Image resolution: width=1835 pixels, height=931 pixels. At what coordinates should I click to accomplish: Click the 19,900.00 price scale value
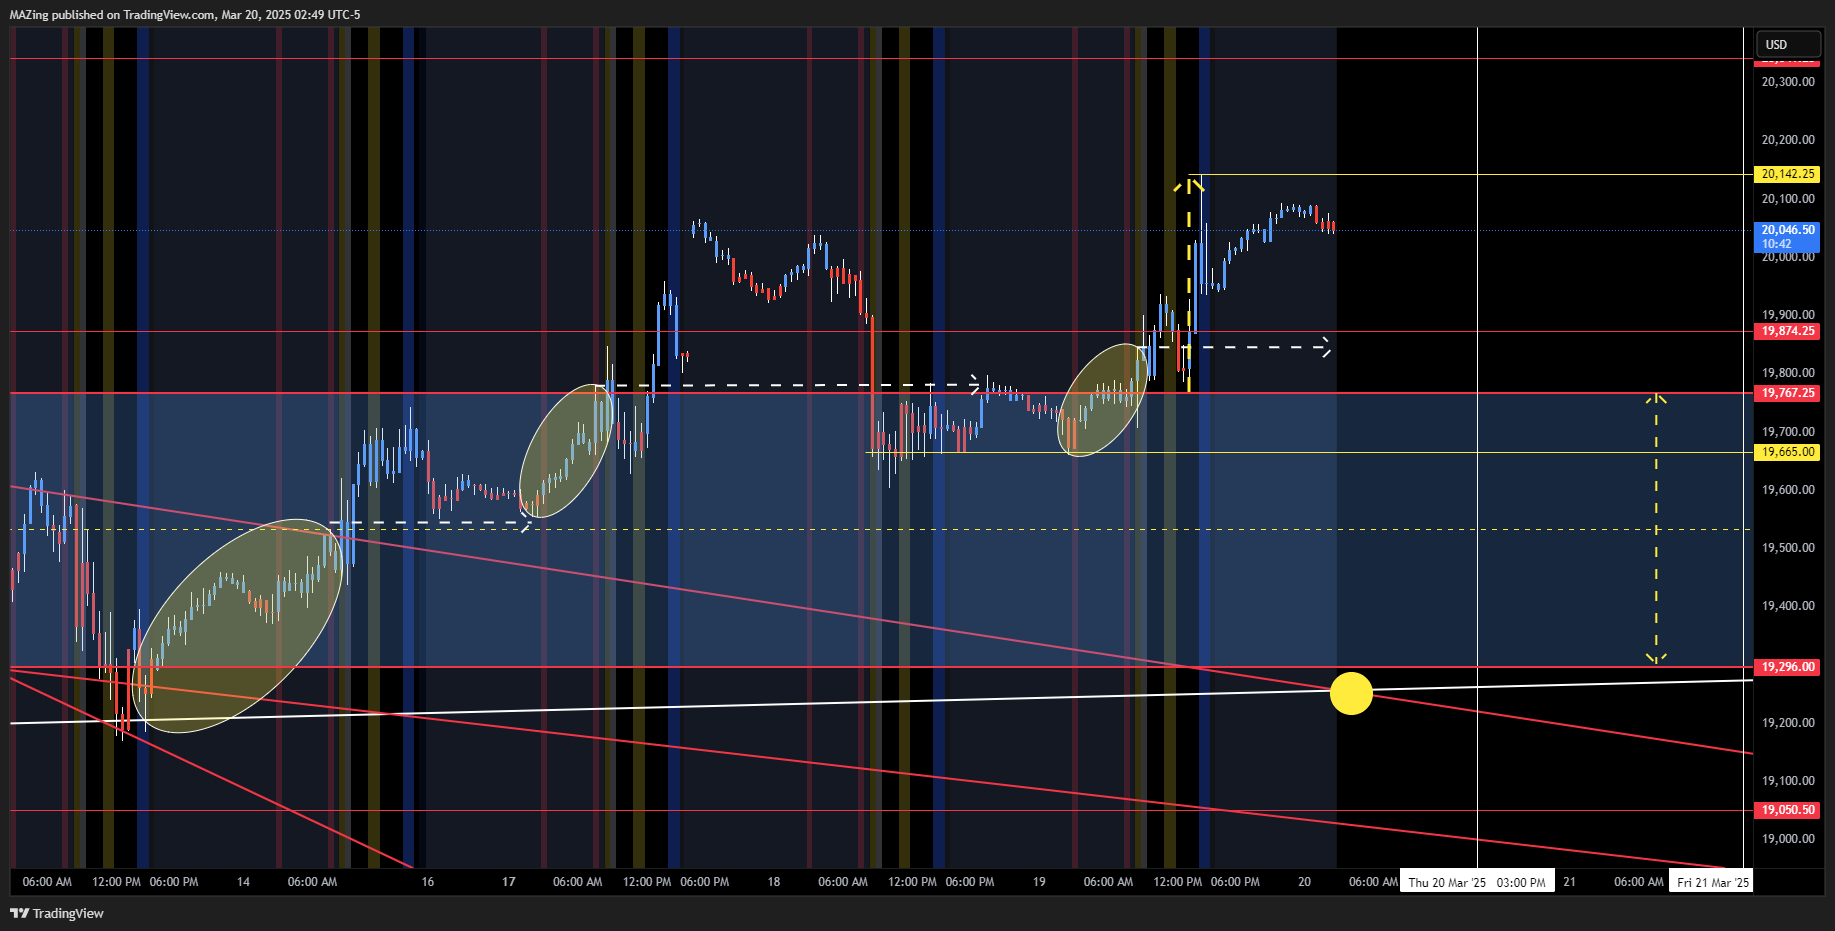point(1788,315)
